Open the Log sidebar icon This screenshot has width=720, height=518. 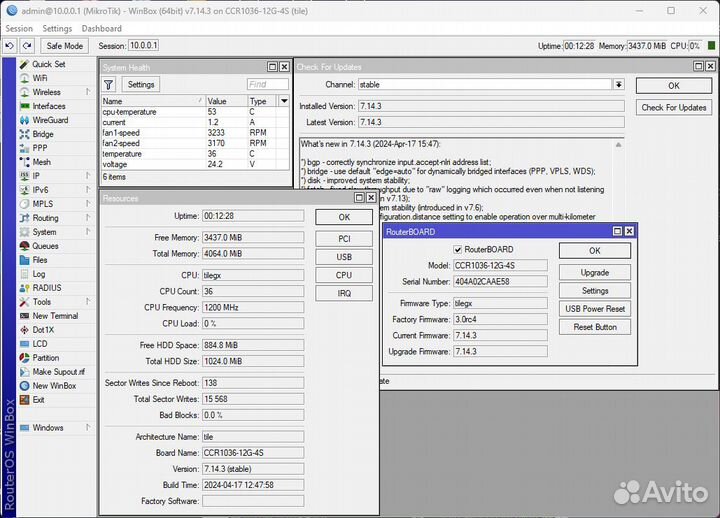click(24, 274)
